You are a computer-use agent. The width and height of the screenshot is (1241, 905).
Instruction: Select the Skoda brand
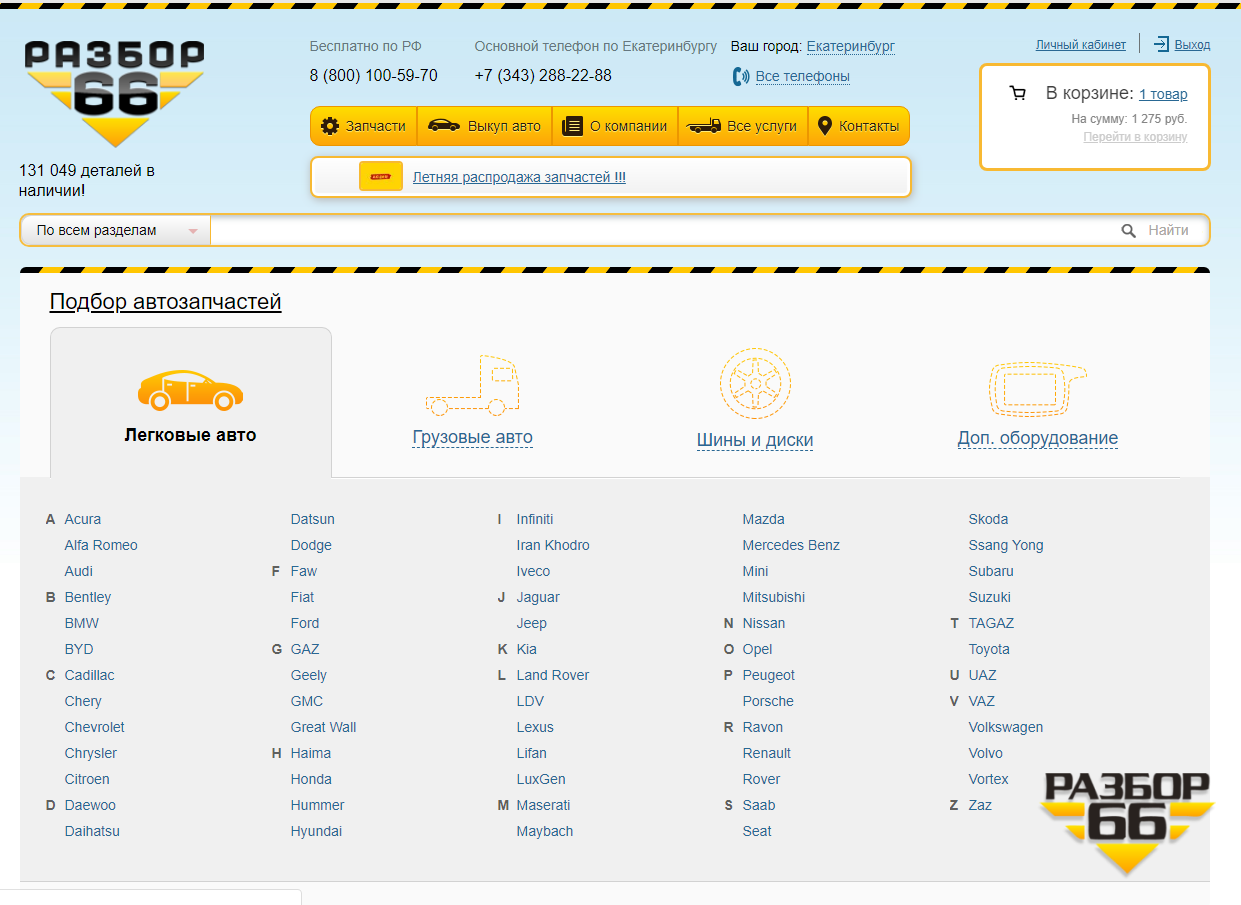pos(988,519)
